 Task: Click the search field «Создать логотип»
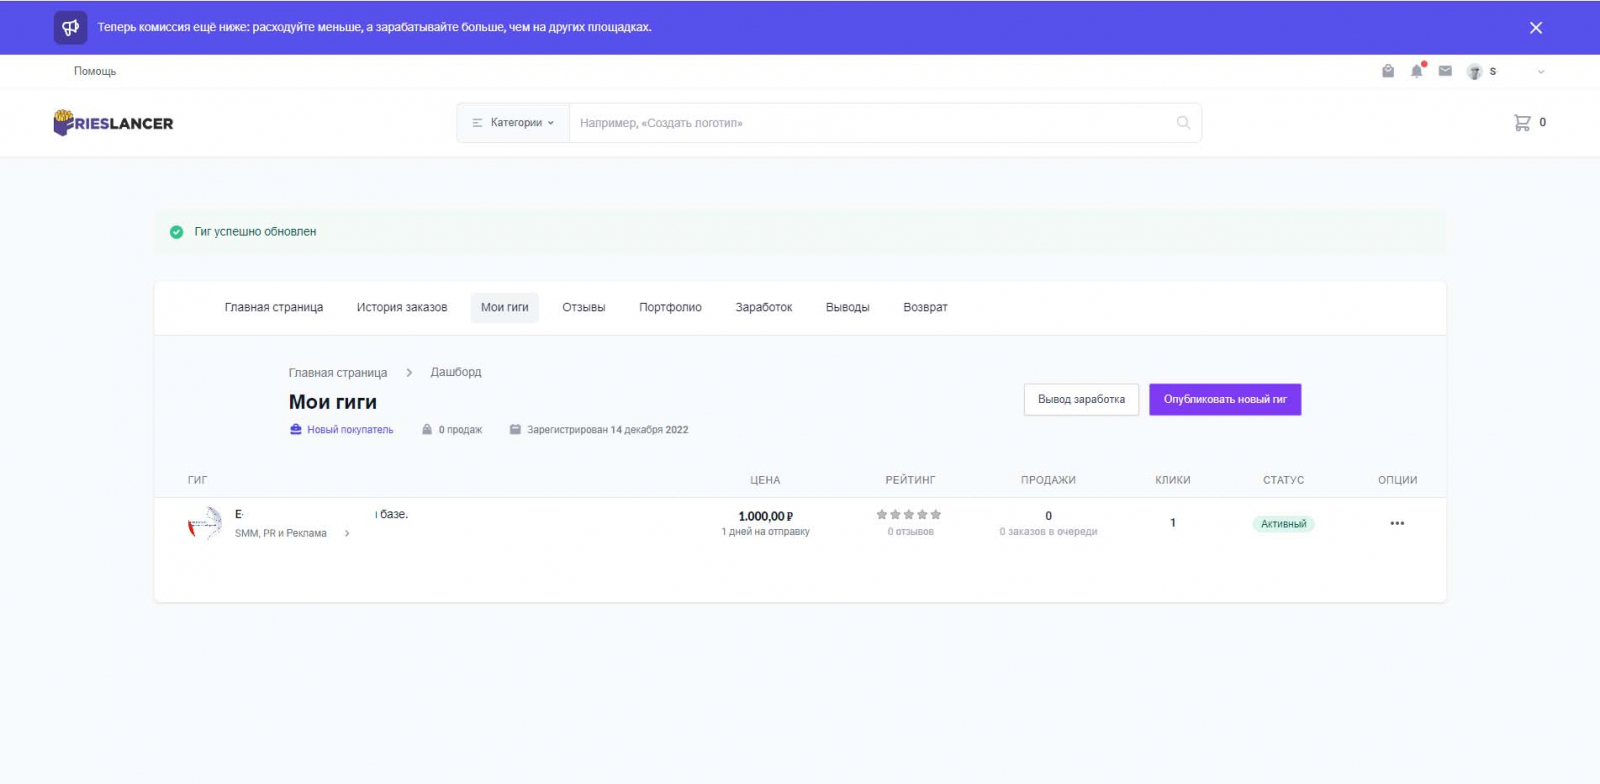(870, 123)
